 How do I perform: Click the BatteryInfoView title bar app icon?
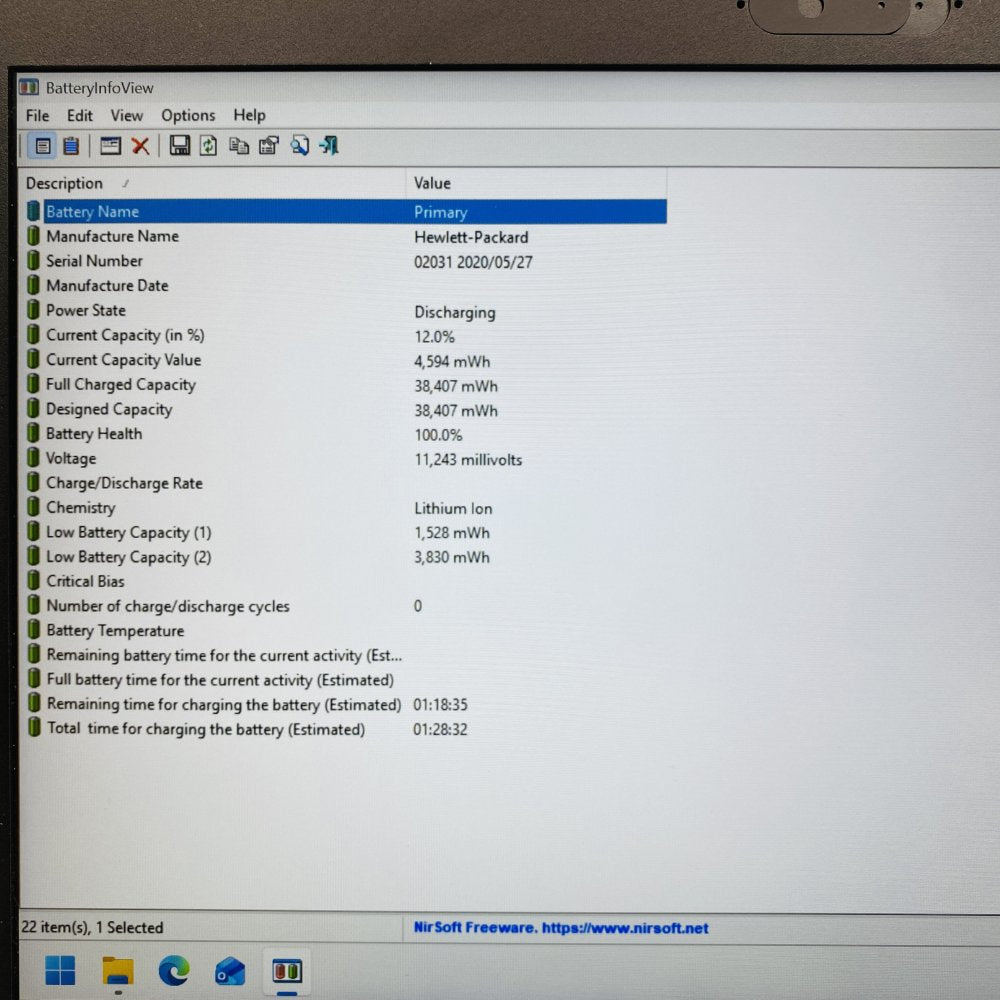[29, 87]
